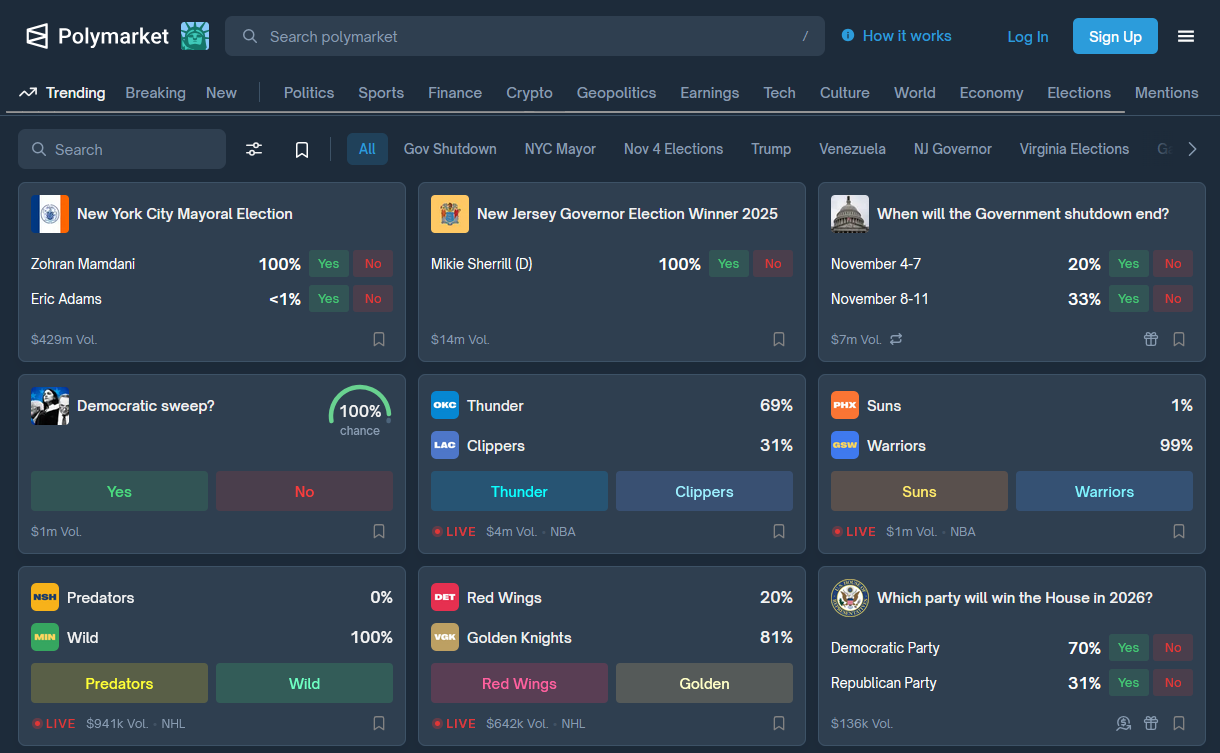Screen dimensions: 1220x753
Task: Click gift icon on Government shutdown card
Action: coord(1151,339)
